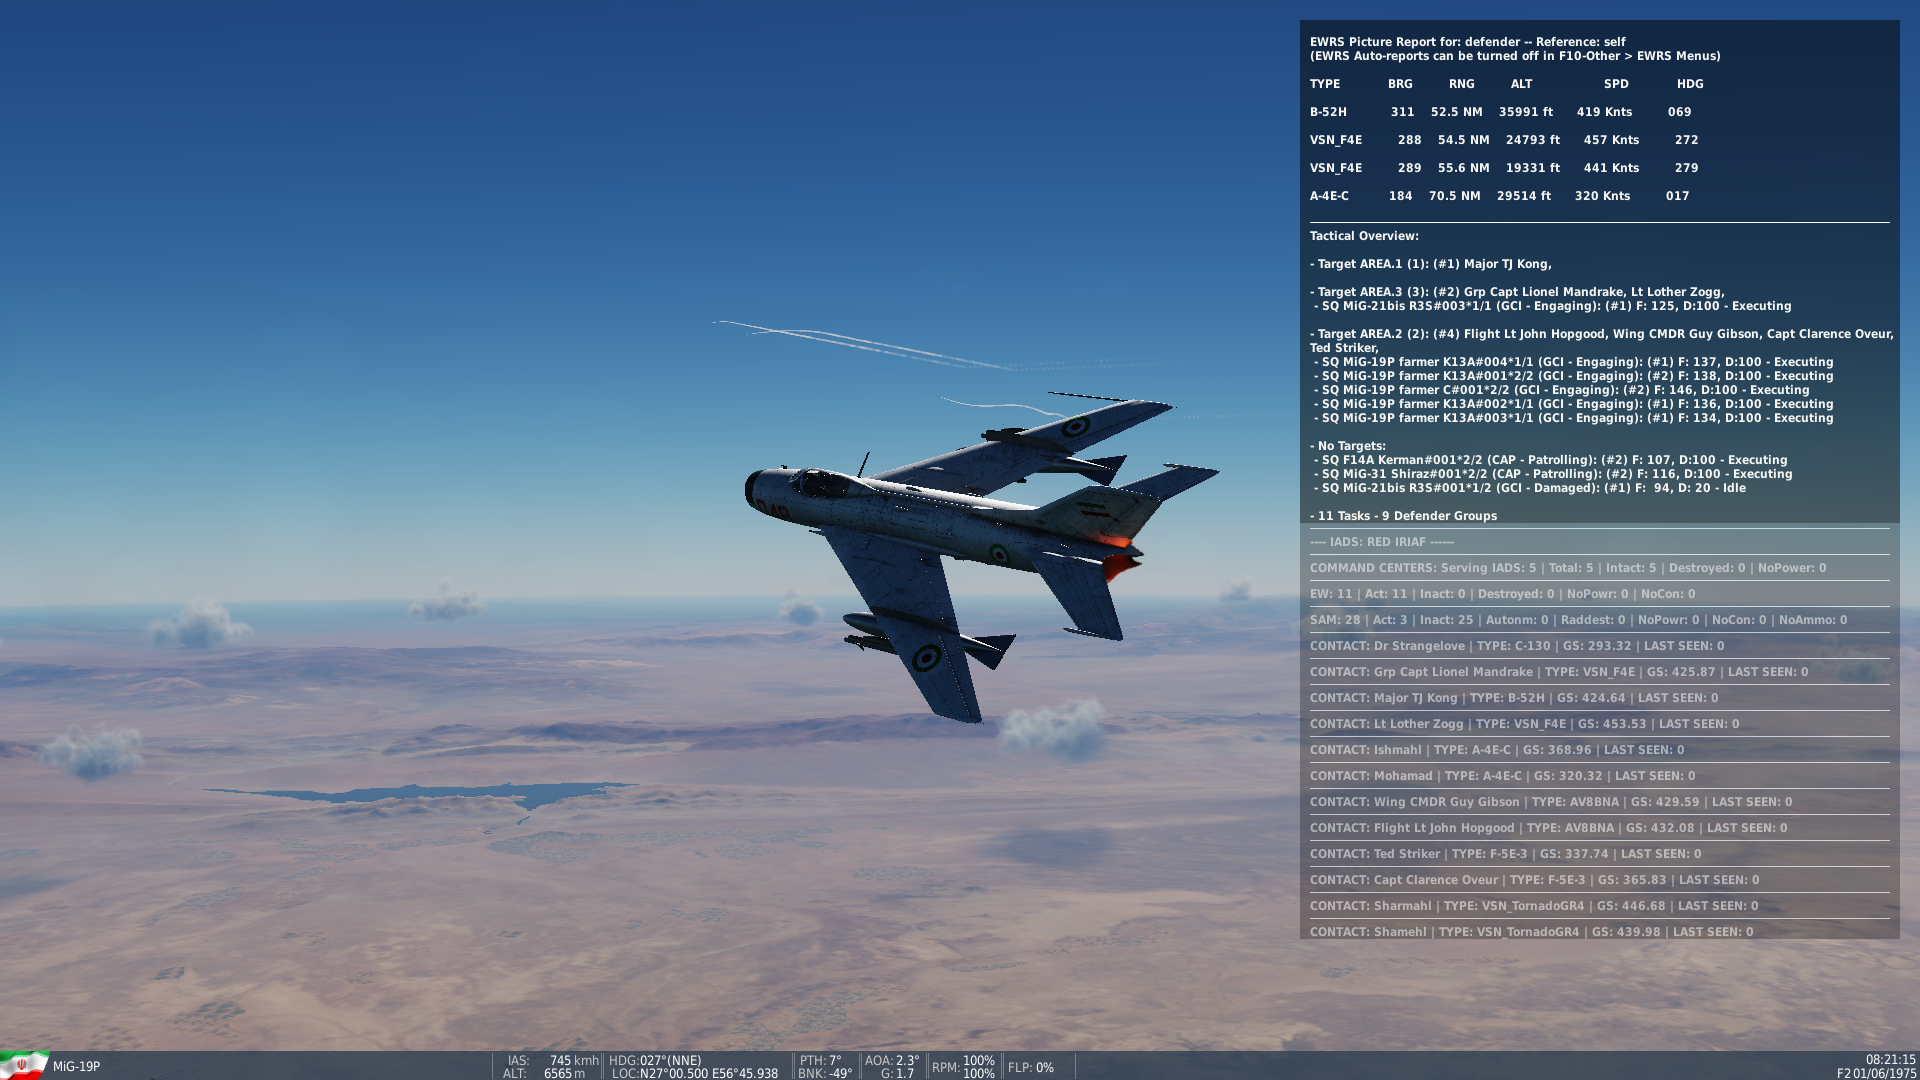Click the Tactical Overview heading
Screen dimensions: 1920x1080
pyautogui.click(x=1364, y=236)
